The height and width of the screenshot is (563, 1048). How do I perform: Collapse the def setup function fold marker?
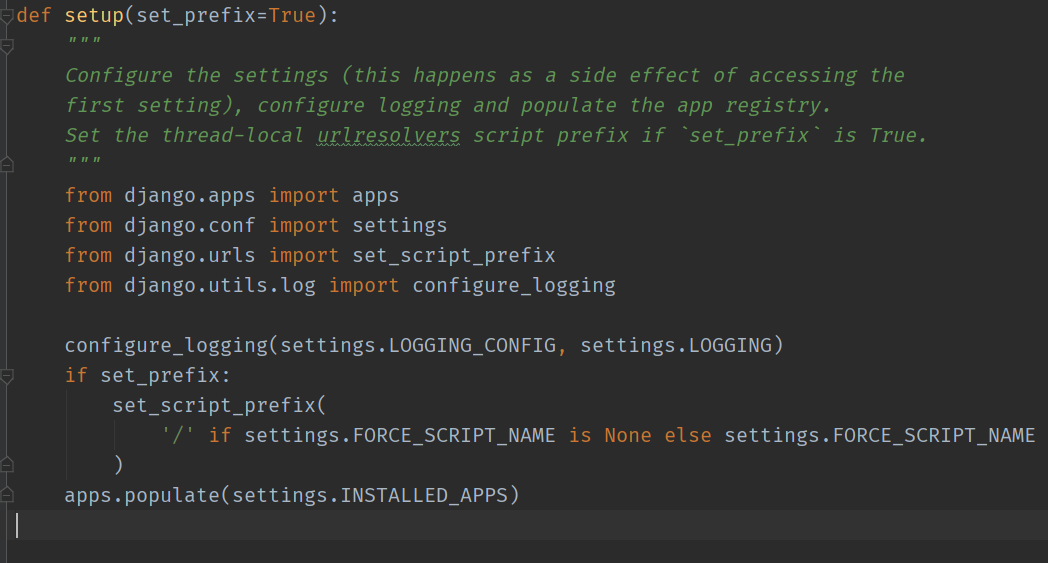[7, 16]
